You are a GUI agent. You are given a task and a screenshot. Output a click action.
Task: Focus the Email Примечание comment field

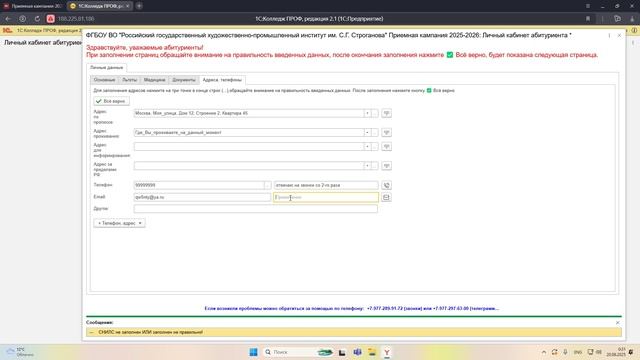pos(326,197)
